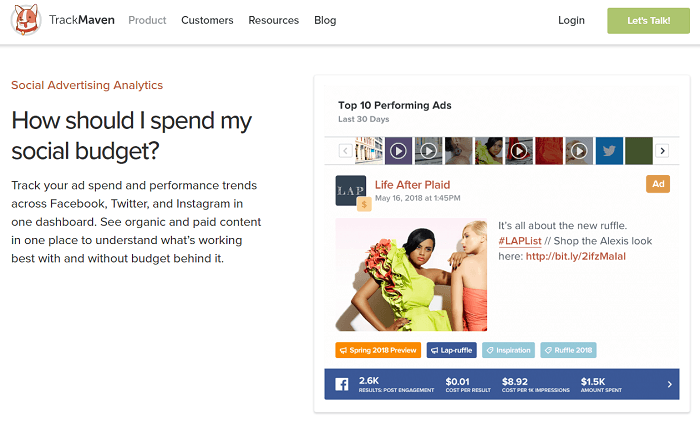700x424 pixels.
Task: Click the LAP profile avatar
Action: pyautogui.click(x=350, y=190)
